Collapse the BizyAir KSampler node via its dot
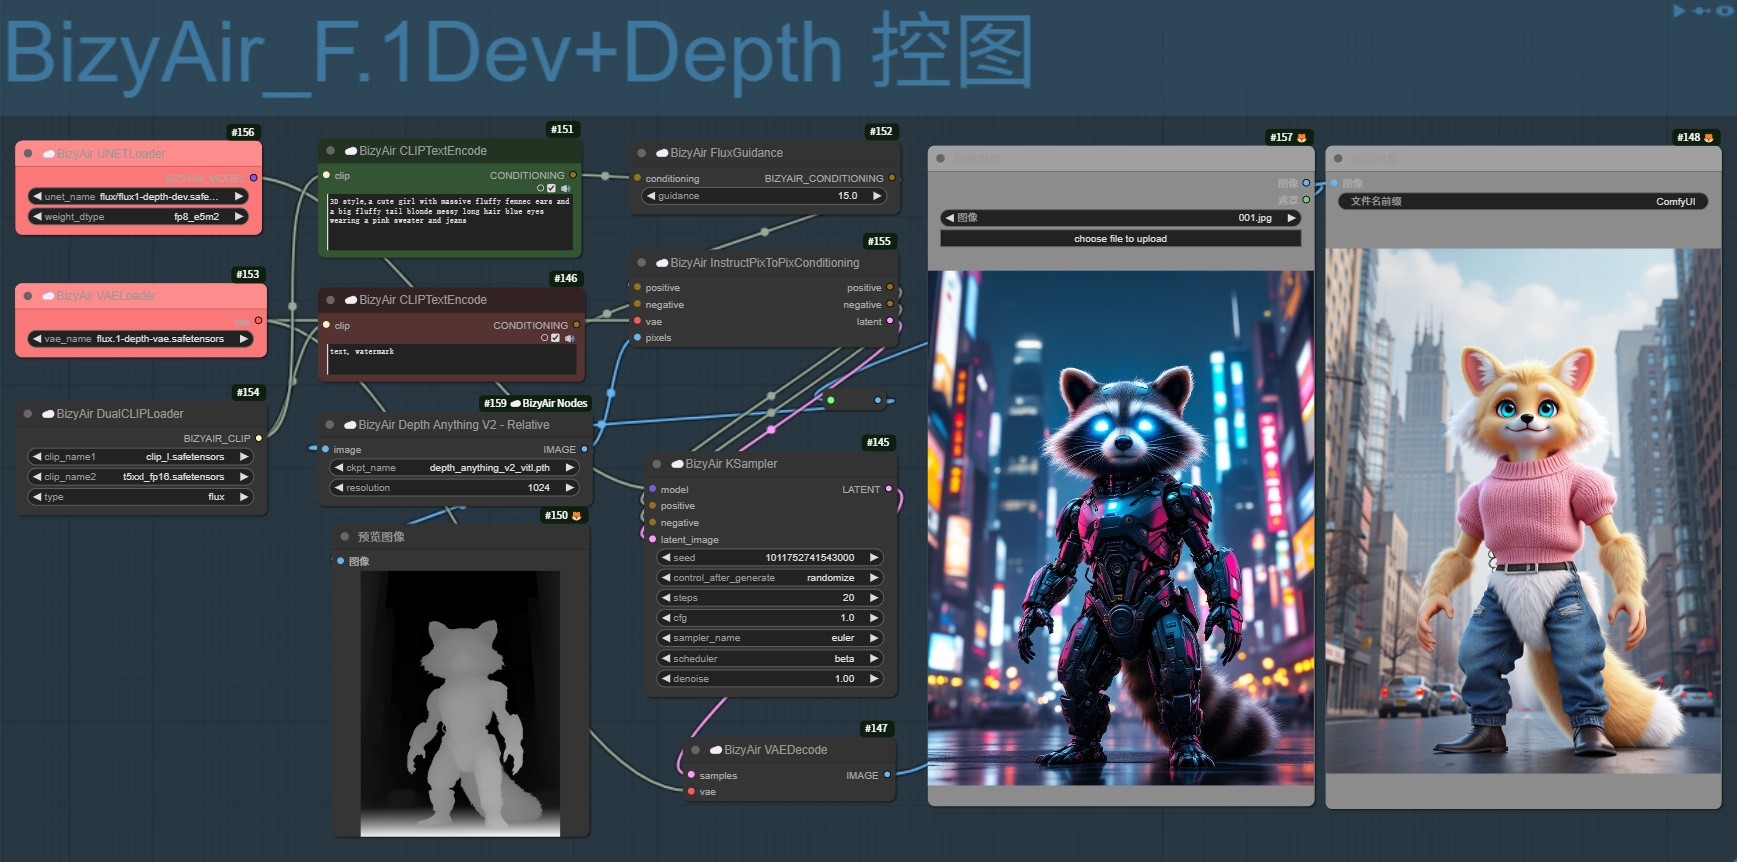Screen dimensions: 1737x862 [x=657, y=464]
